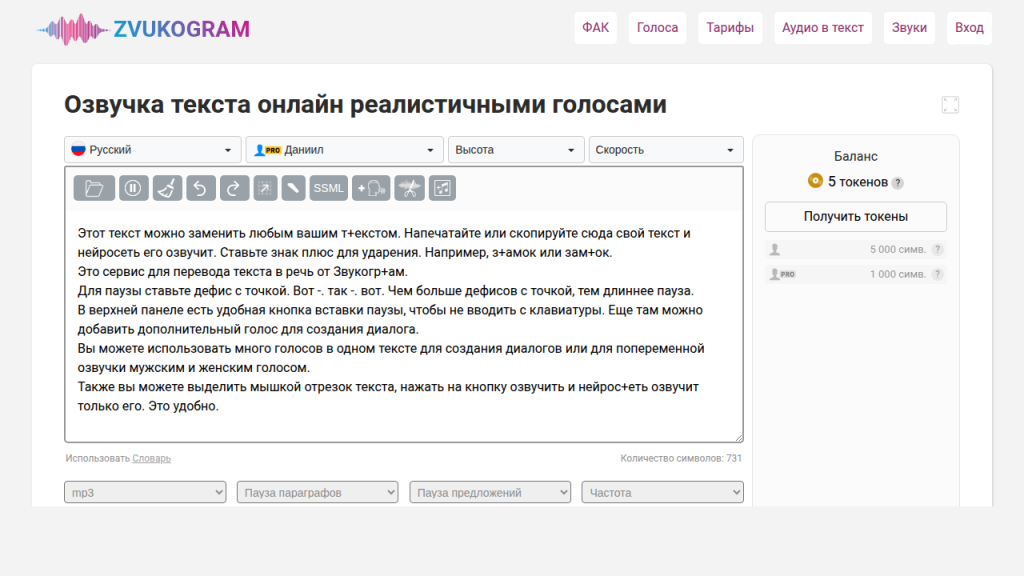This screenshot has height=576, width=1024.
Task: Open the Russian language dropdown
Action: [x=152, y=148]
